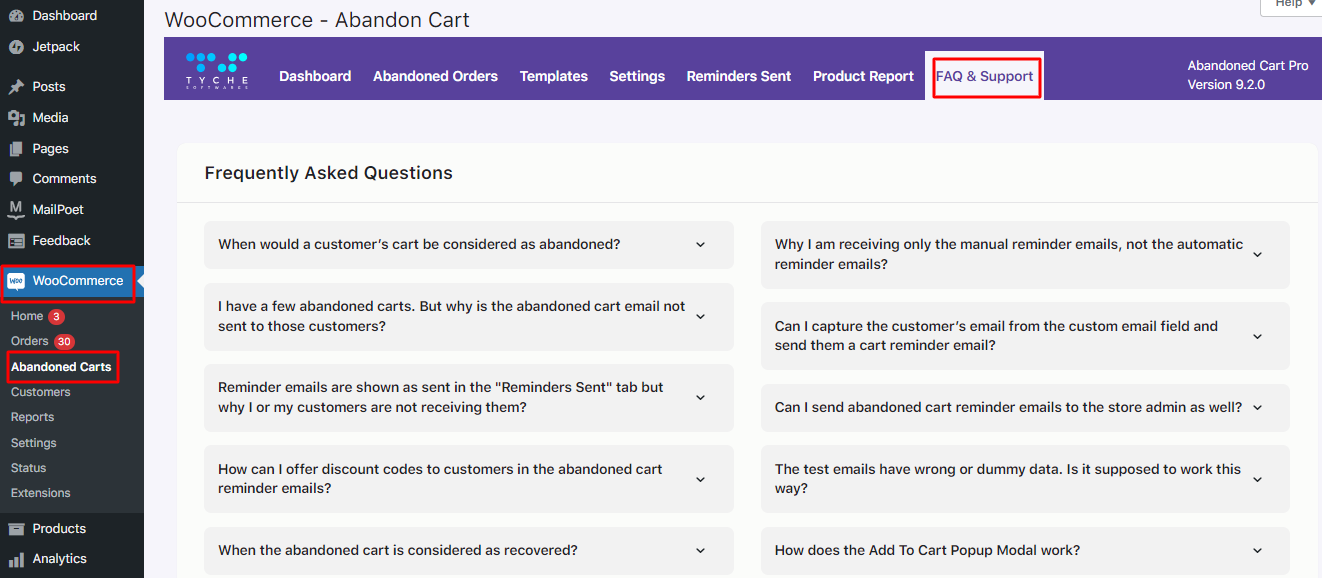Click the Orders count badge showing 30

pos(65,342)
